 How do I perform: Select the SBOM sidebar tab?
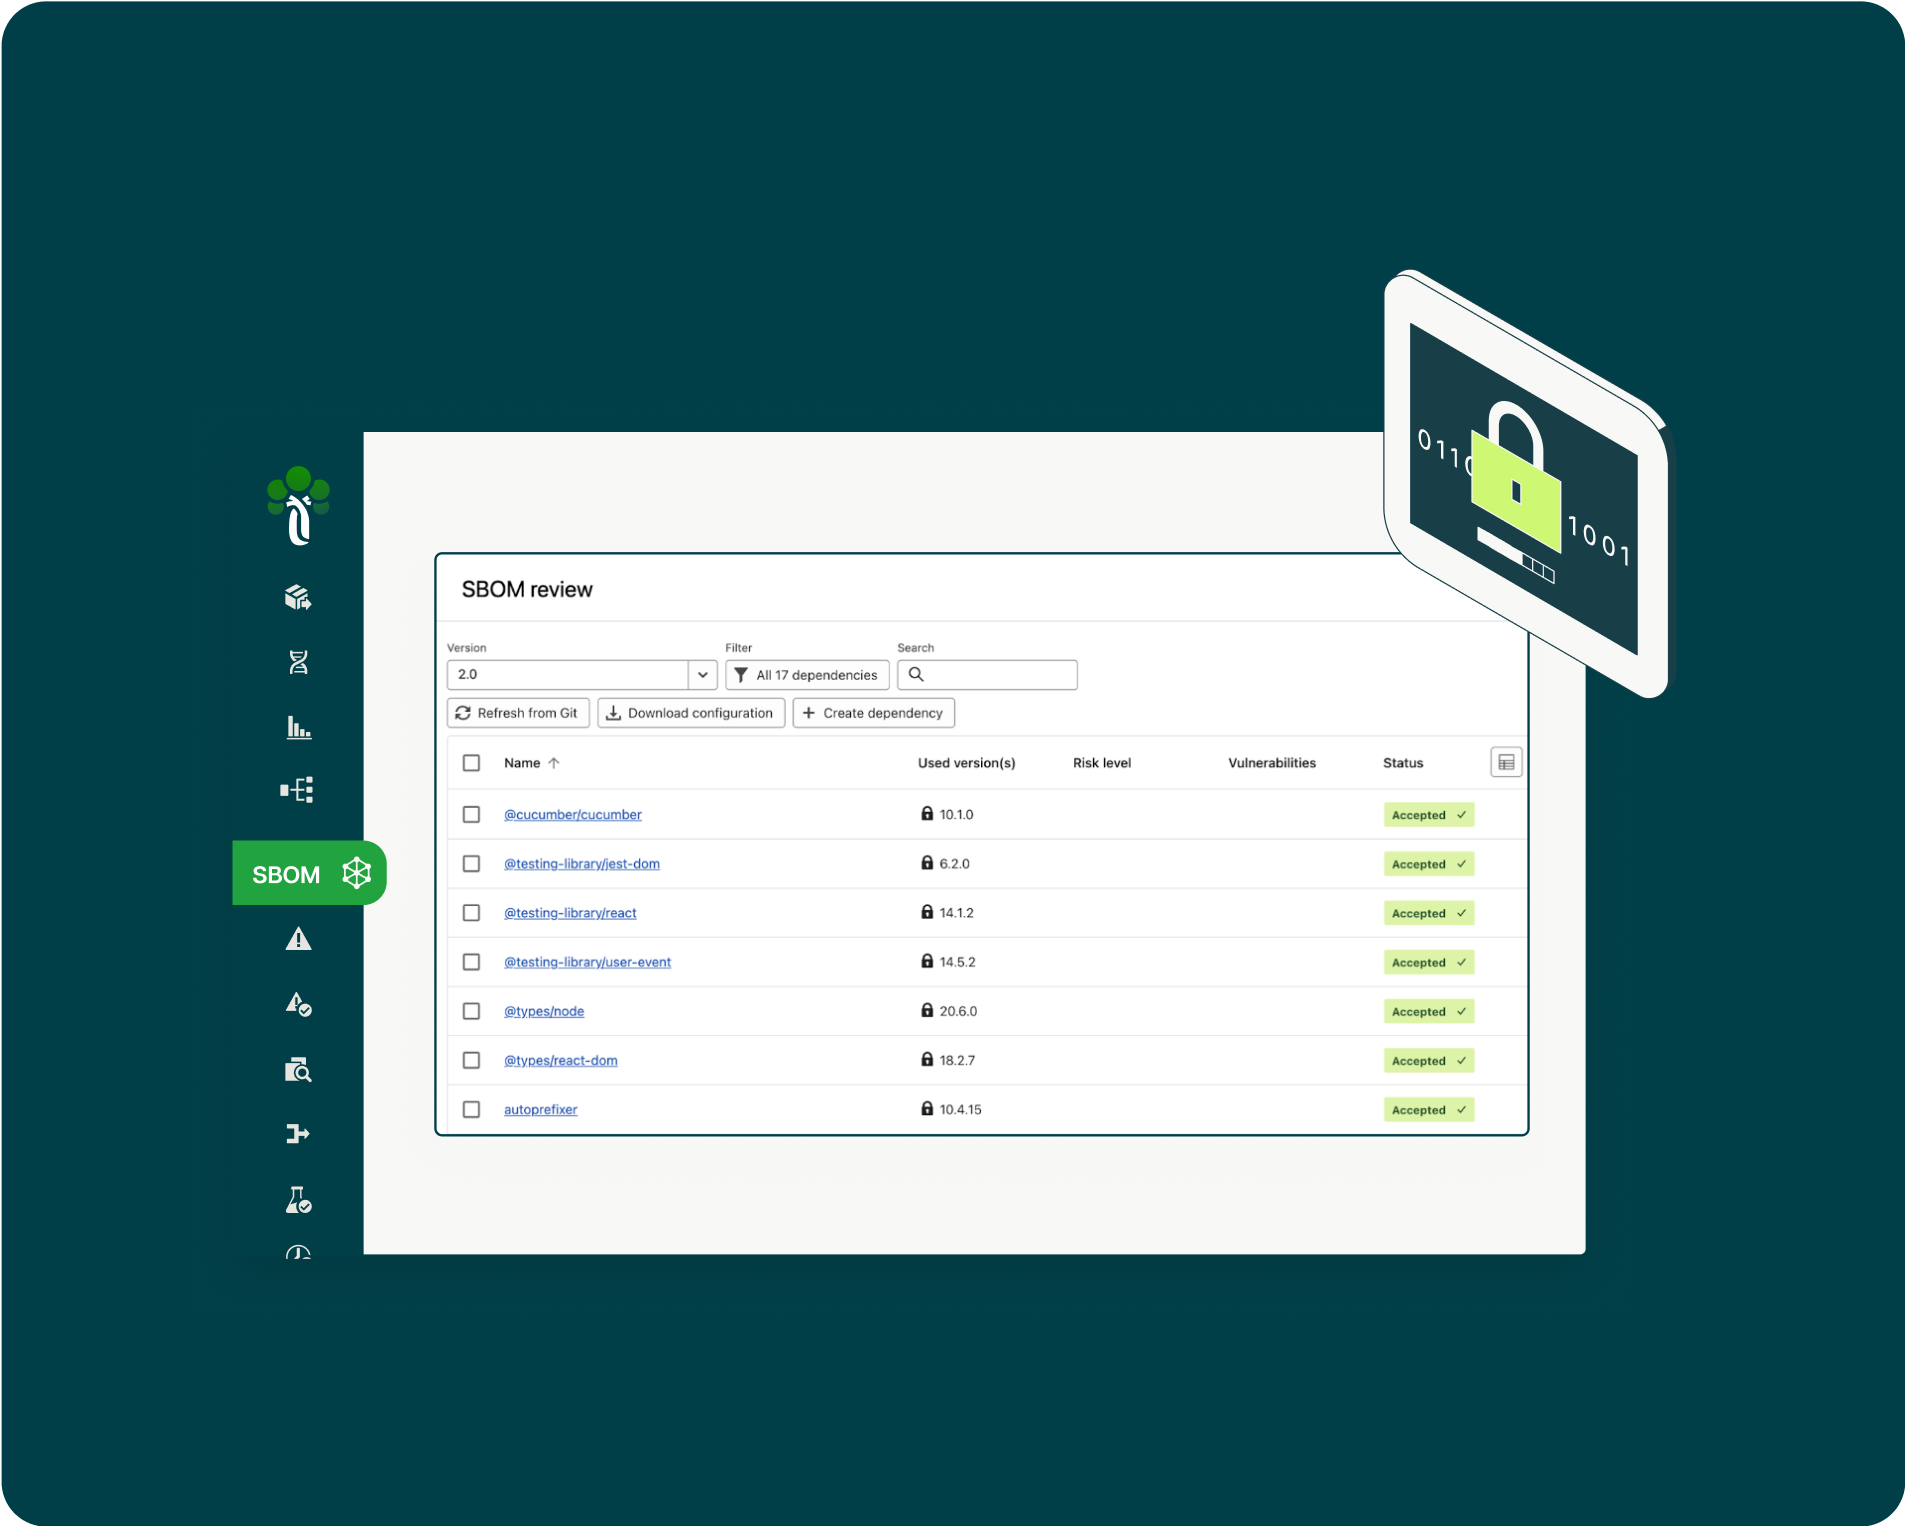tap(309, 874)
